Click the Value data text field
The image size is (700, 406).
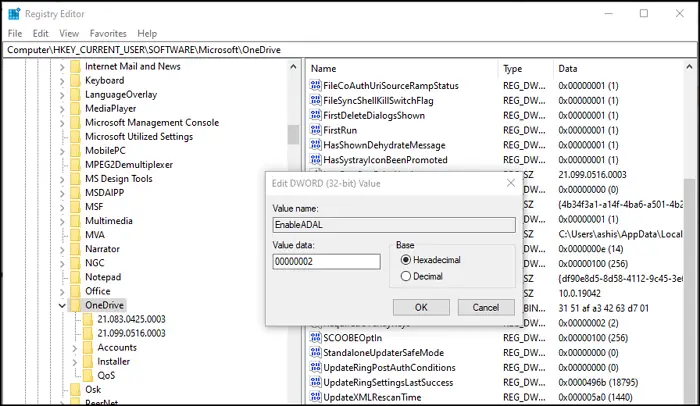point(326,262)
